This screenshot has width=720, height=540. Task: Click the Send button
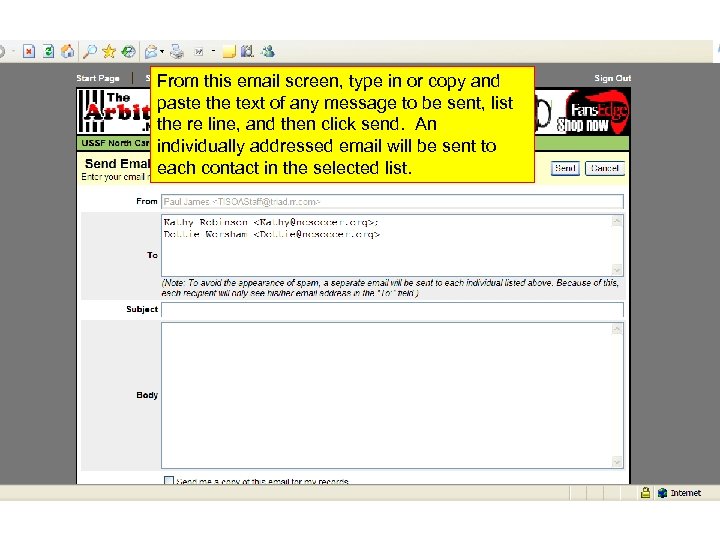pos(565,168)
